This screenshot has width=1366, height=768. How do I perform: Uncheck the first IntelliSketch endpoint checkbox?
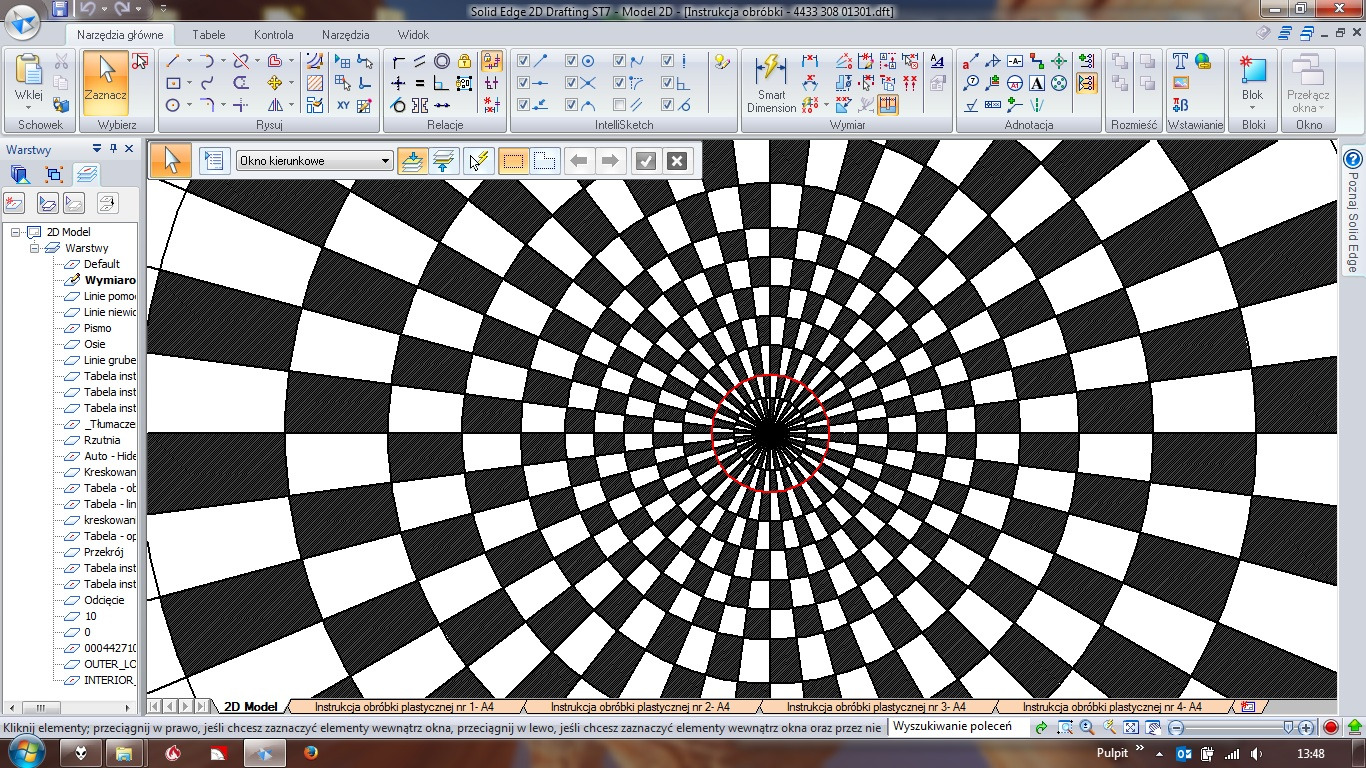pyautogui.click(x=523, y=61)
